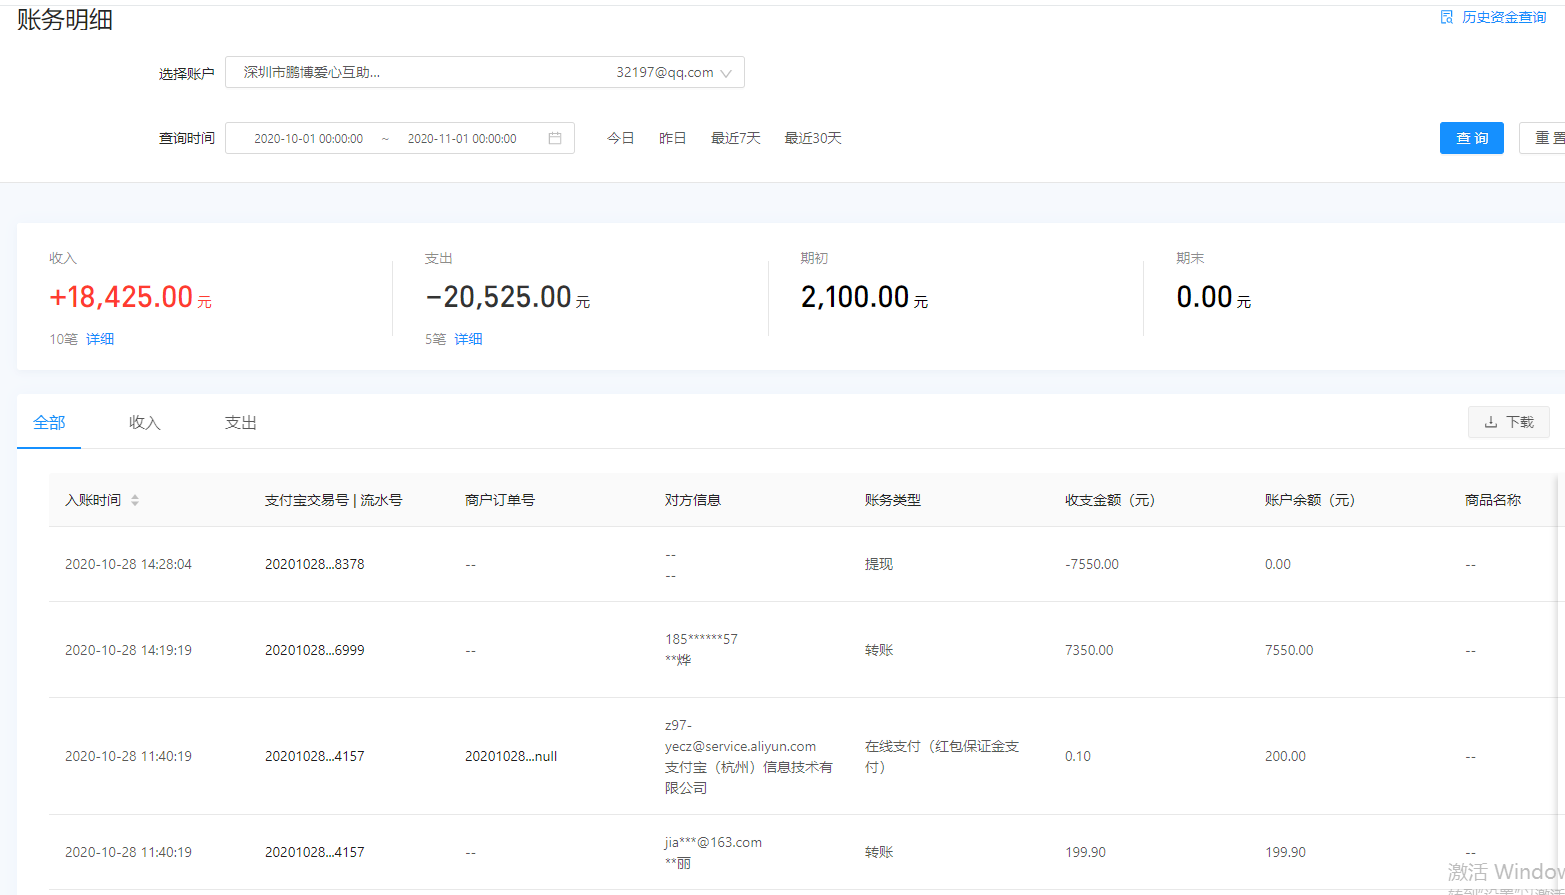This screenshot has width=1565, height=895.
Task: Select the 今日 quick date filter
Action: click(x=620, y=138)
